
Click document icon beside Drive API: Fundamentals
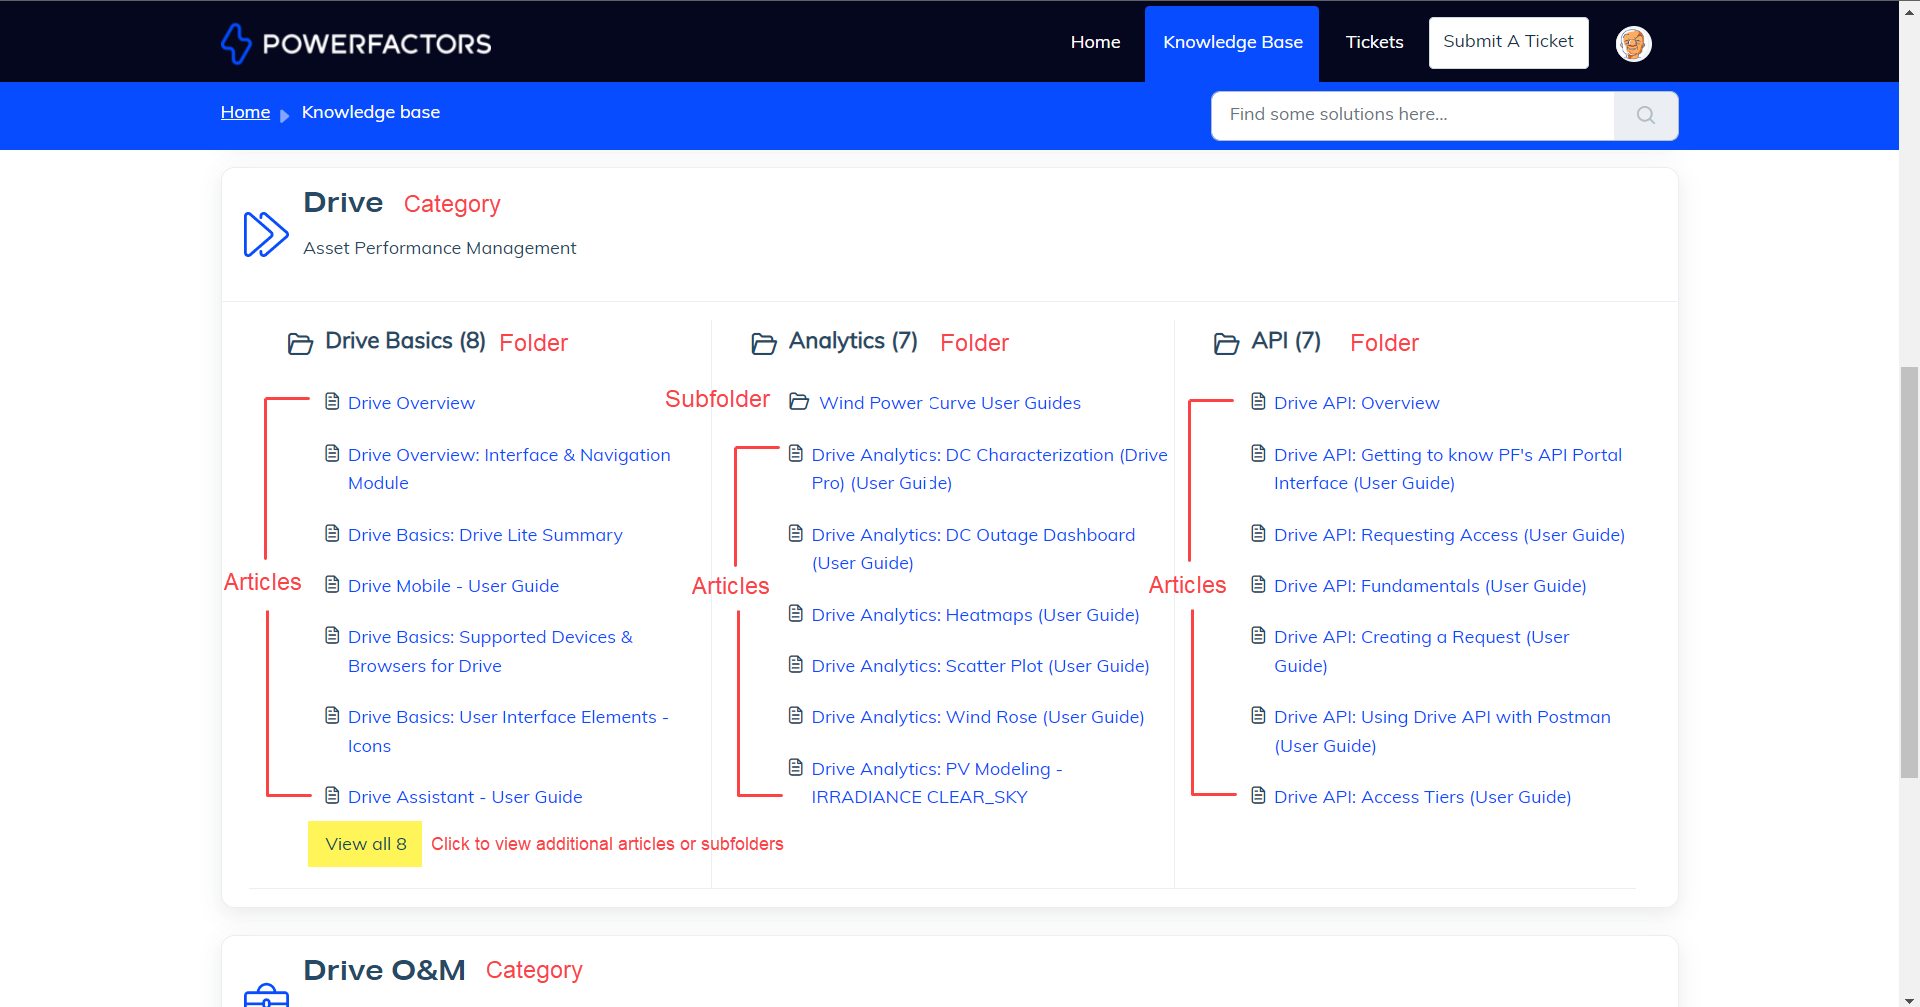coord(1258,585)
